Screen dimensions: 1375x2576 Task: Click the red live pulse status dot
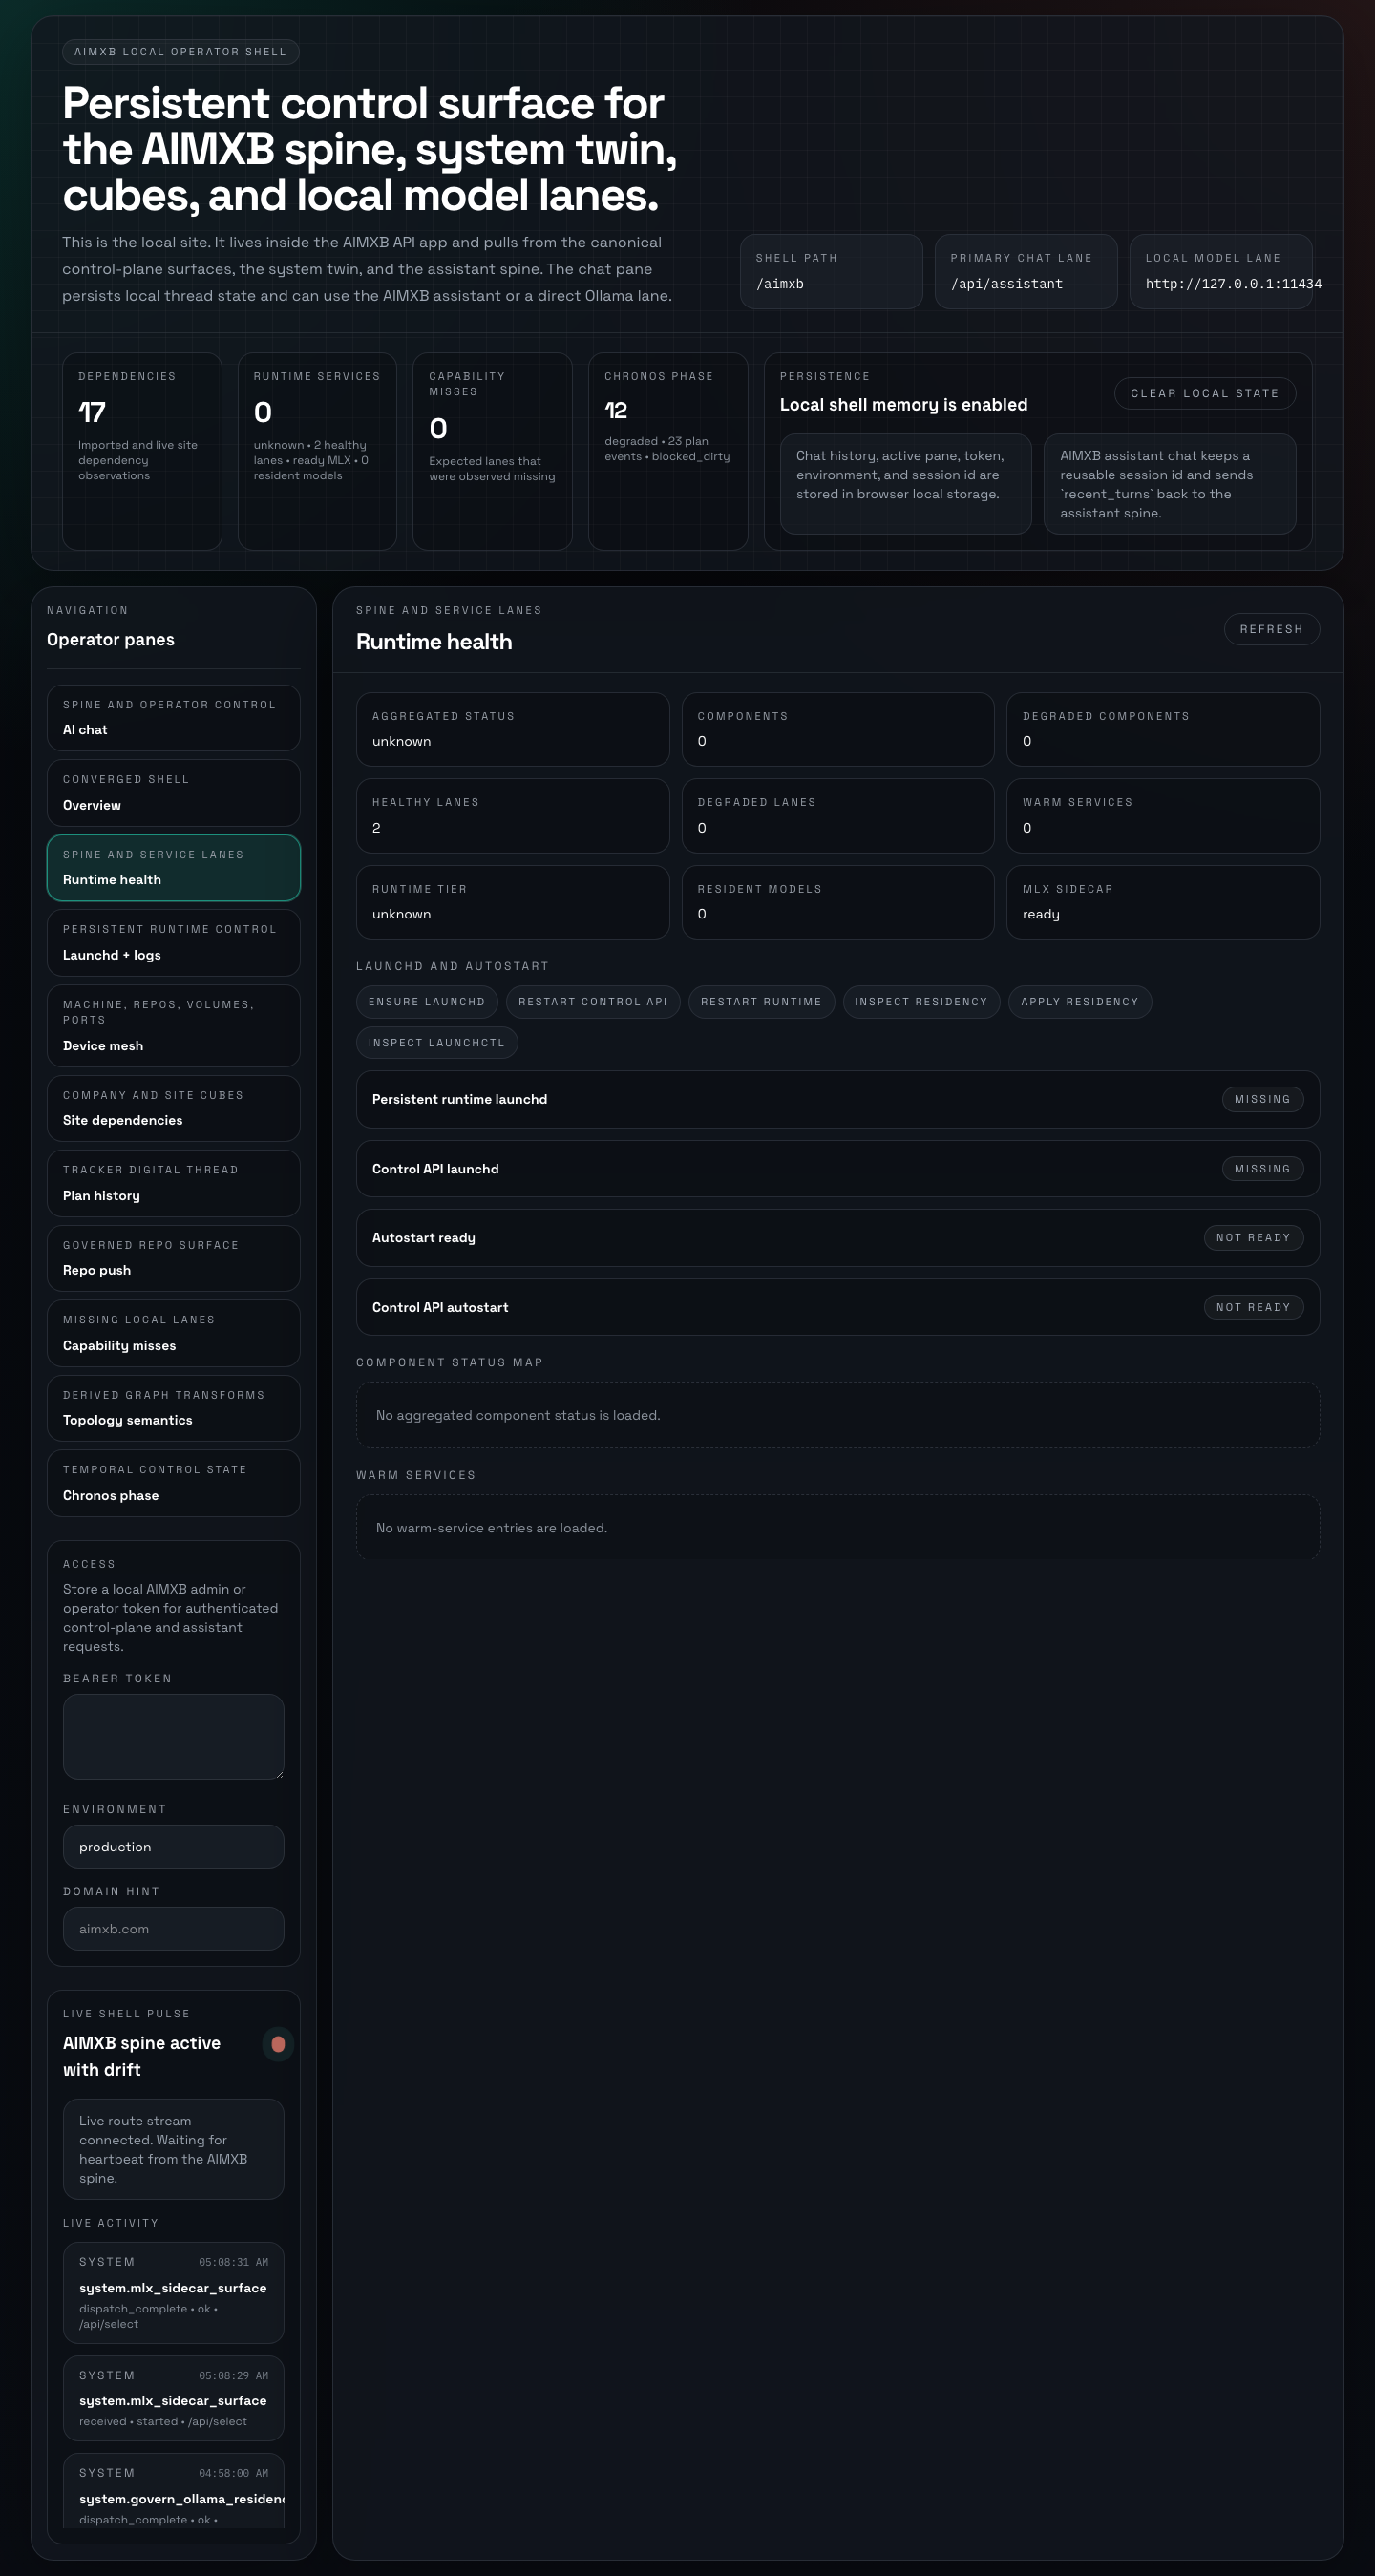(278, 2044)
